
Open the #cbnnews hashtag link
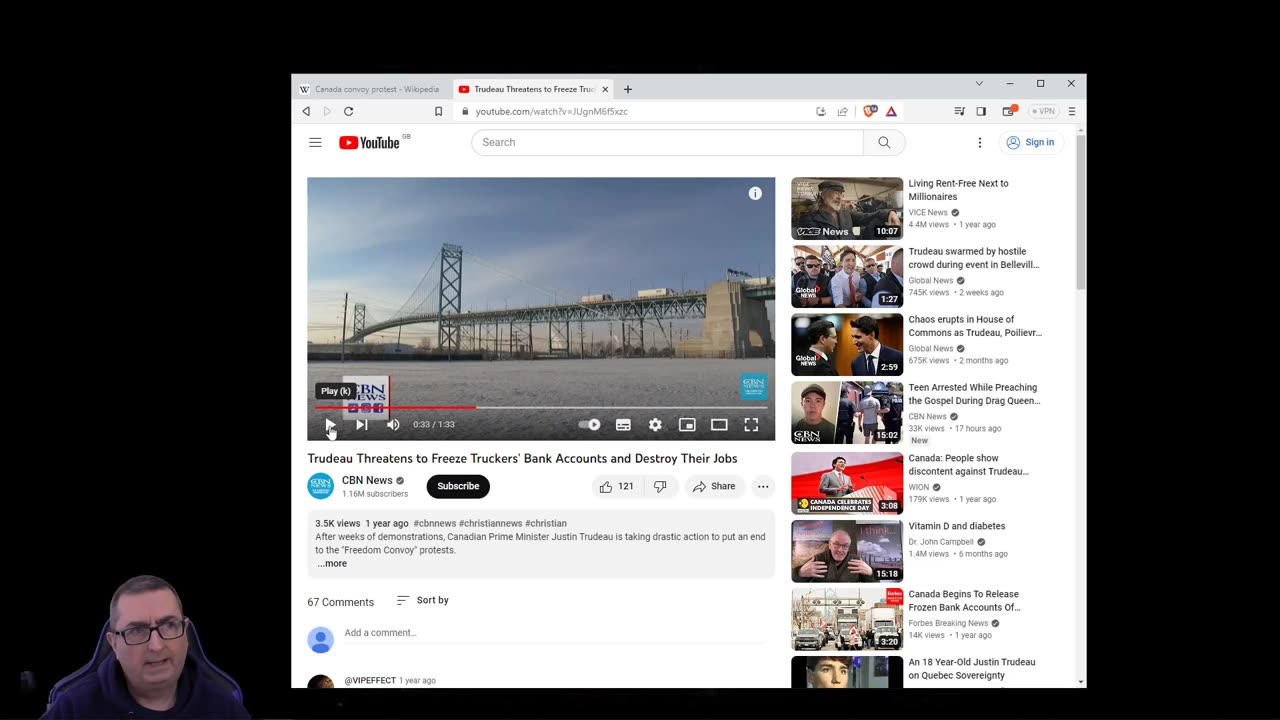435,523
